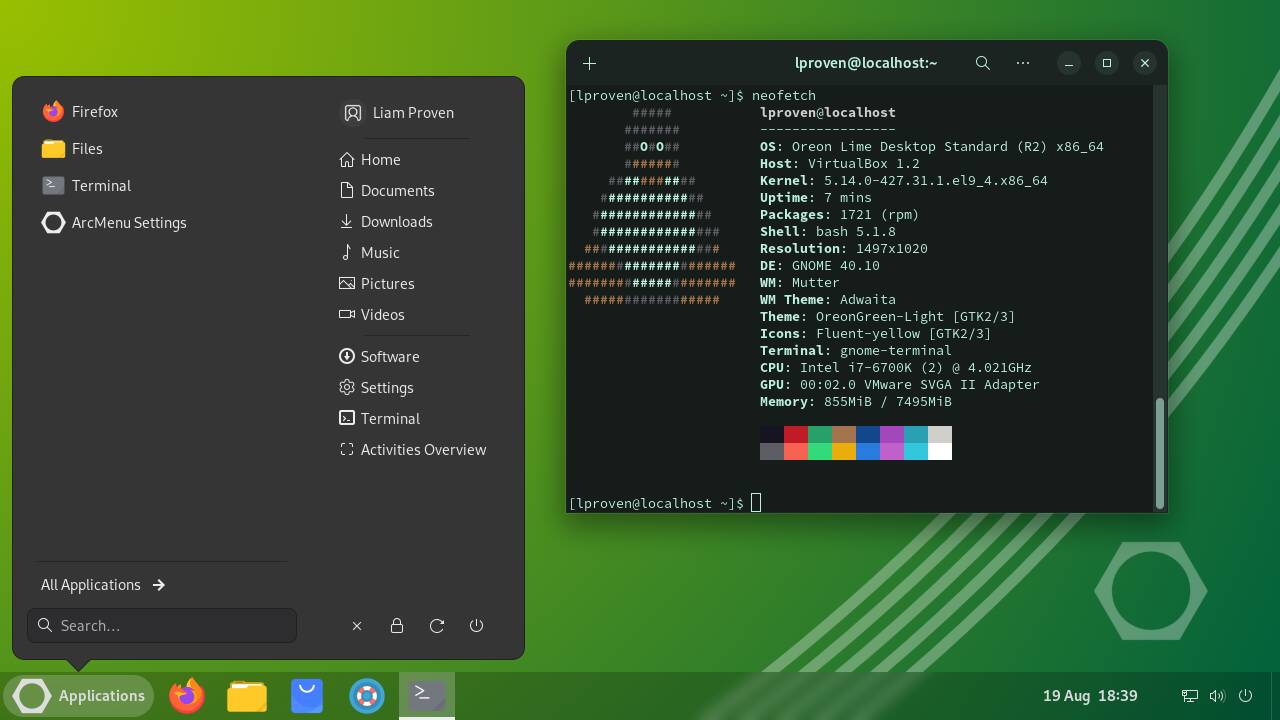
Task: Click the restart icon in ArcMenu
Action: tap(437, 626)
